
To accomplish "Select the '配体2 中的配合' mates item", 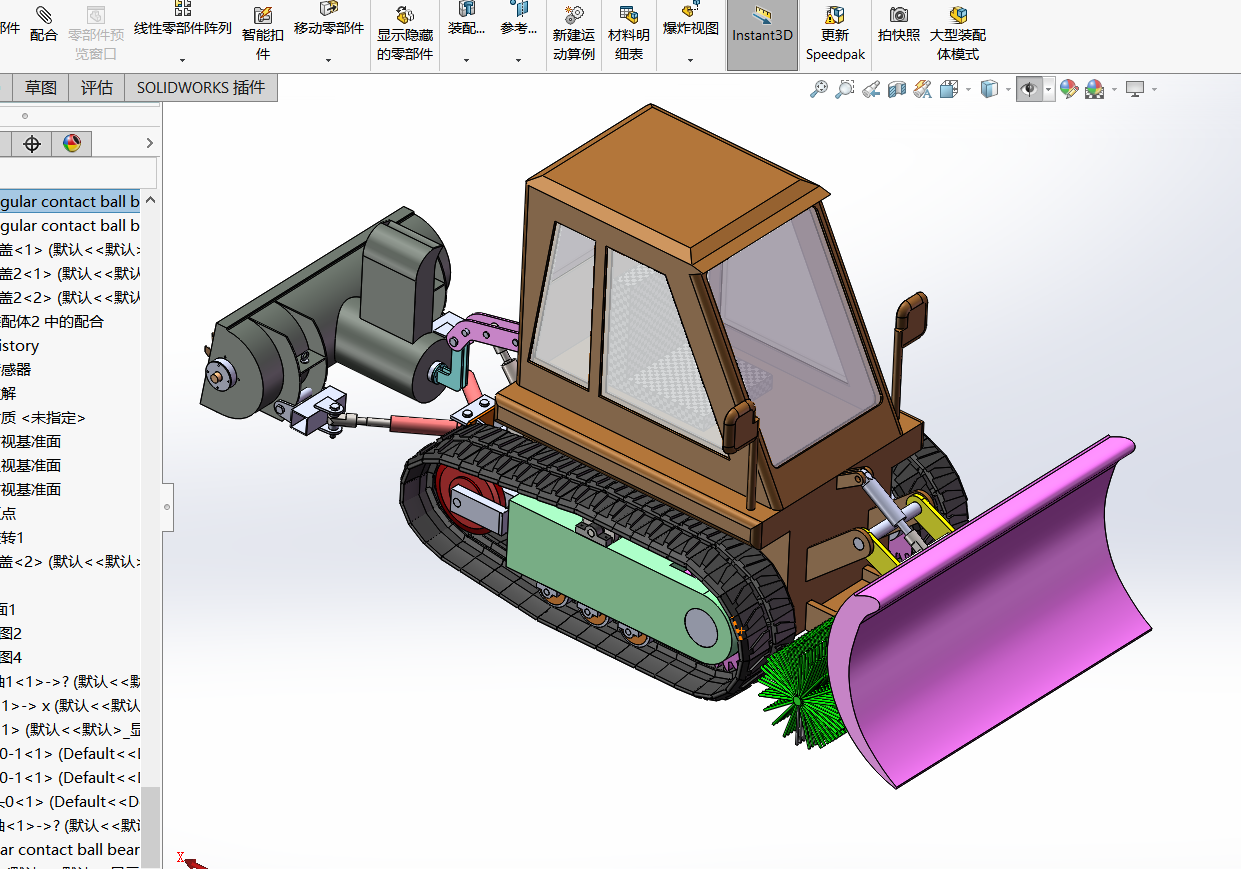I will (x=52, y=322).
